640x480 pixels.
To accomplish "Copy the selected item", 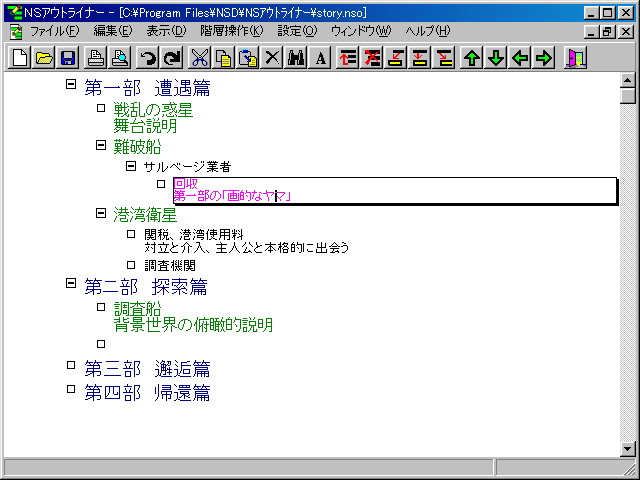I will click(x=223, y=58).
